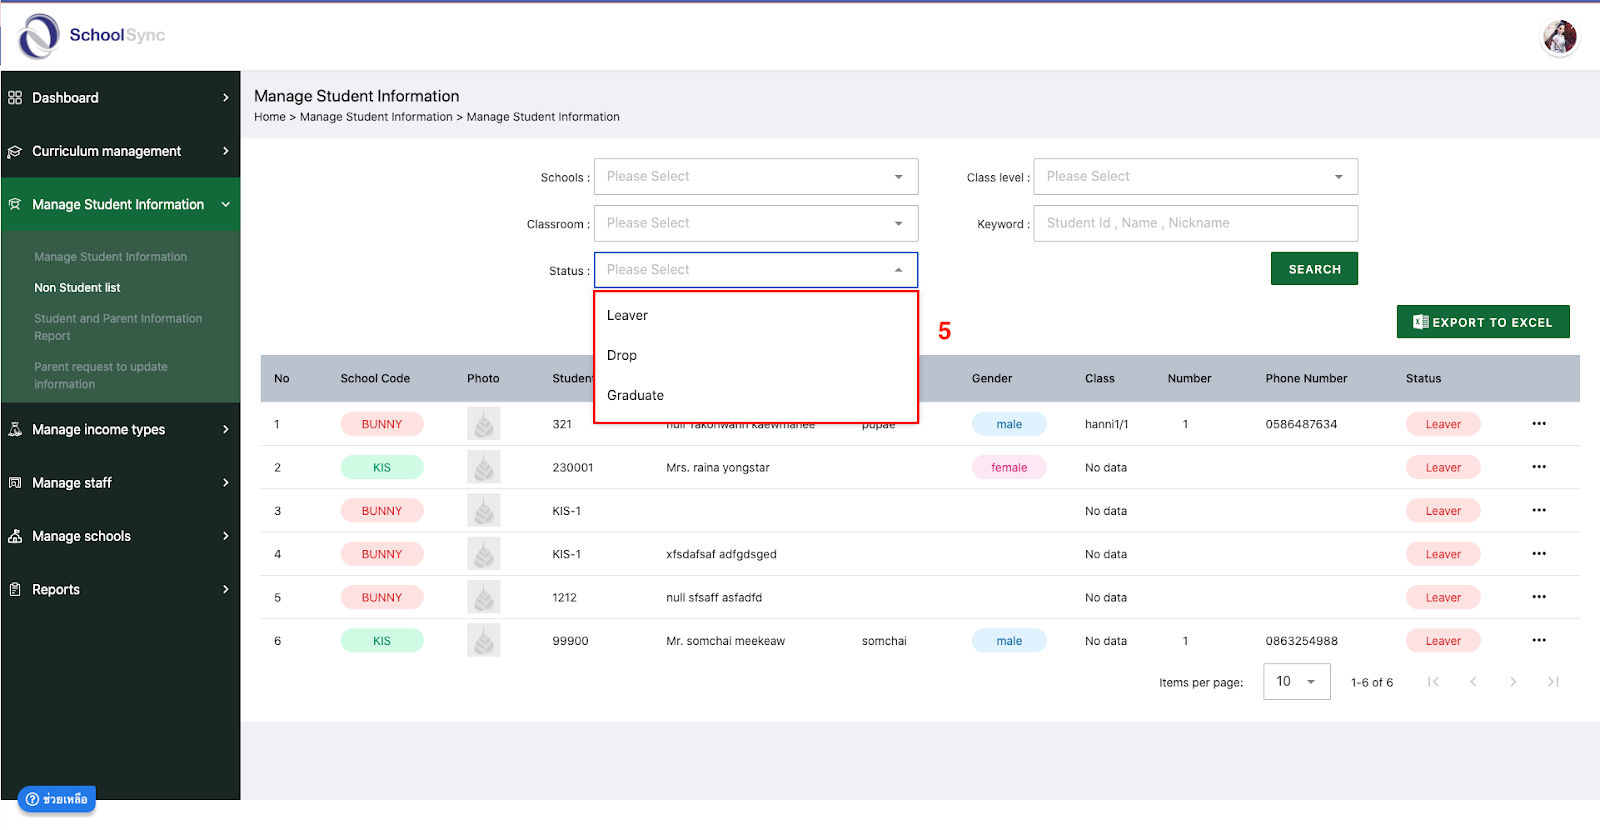Screen dimensions: 1600x830
Task: Open more options for Mrs. raina yongstar
Action: [x=1539, y=467]
